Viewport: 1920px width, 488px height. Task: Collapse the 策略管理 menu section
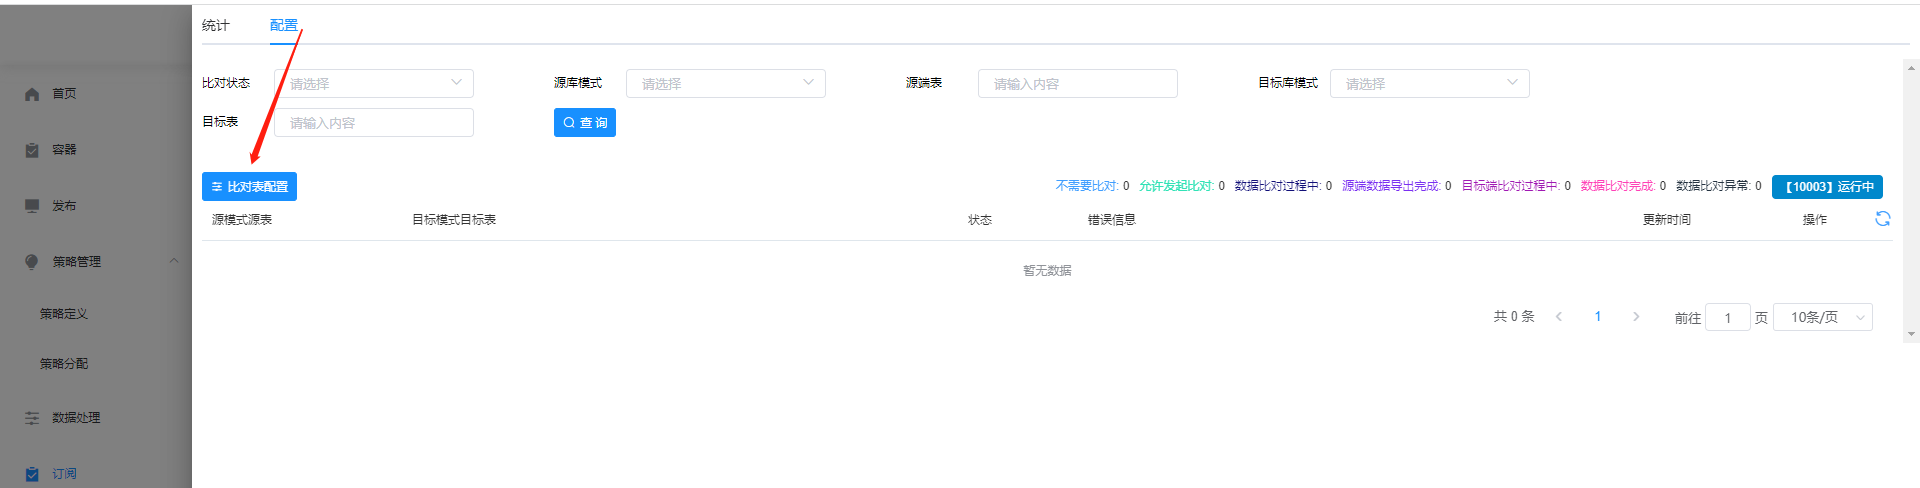click(174, 261)
